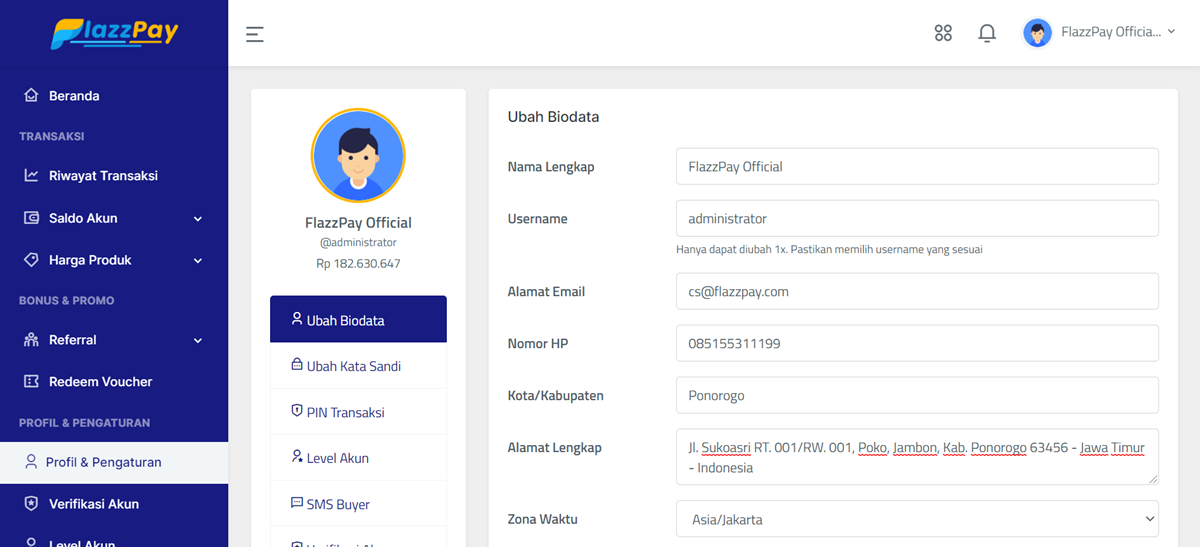The image size is (1200, 547).
Task: Open the apps grid icon in header
Action: 943,33
